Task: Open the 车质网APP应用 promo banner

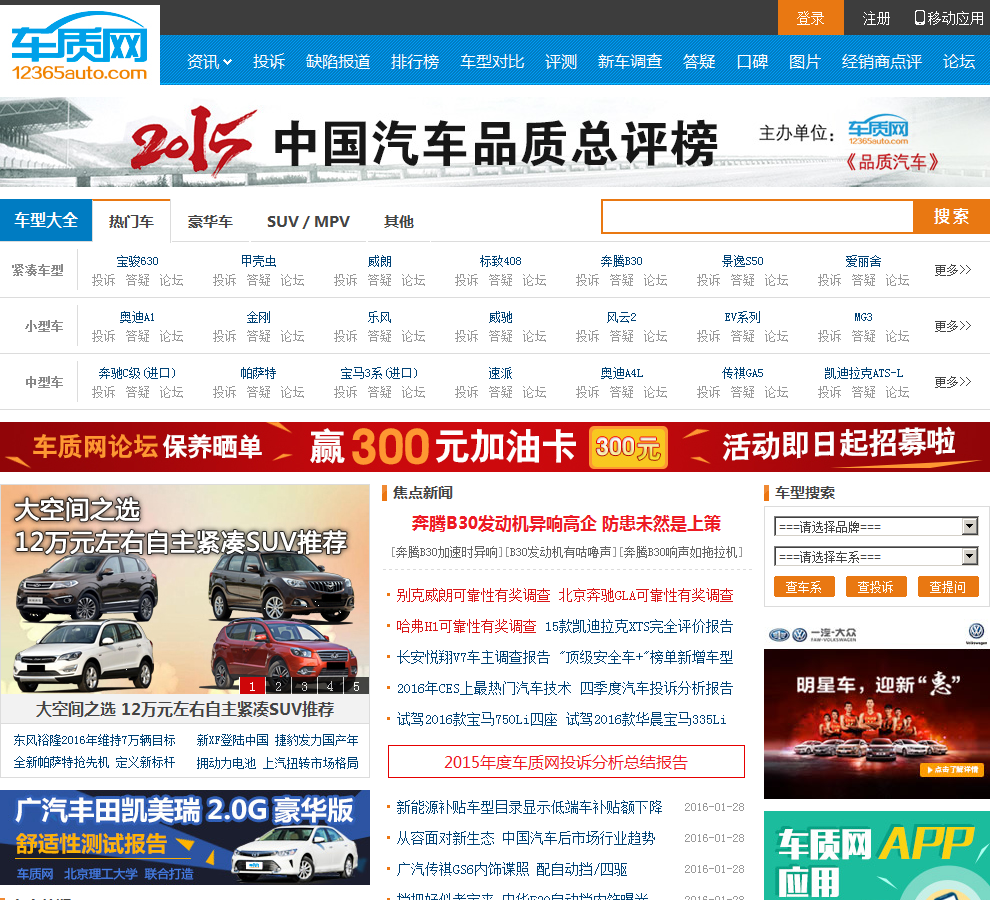Action: pyautogui.click(x=877, y=856)
